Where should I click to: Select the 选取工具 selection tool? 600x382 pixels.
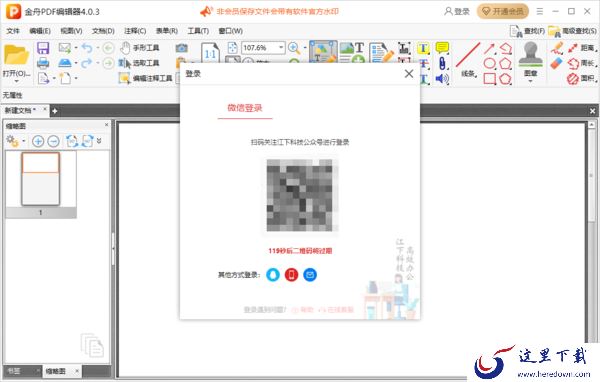tap(139, 63)
